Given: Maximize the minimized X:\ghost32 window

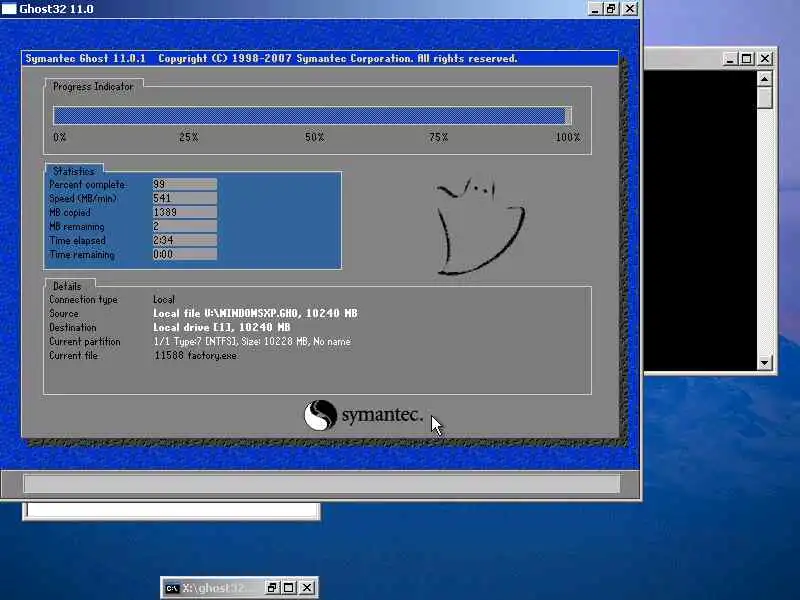Looking at the screenshot, I should pyautogui.click(x=289, y=588).
